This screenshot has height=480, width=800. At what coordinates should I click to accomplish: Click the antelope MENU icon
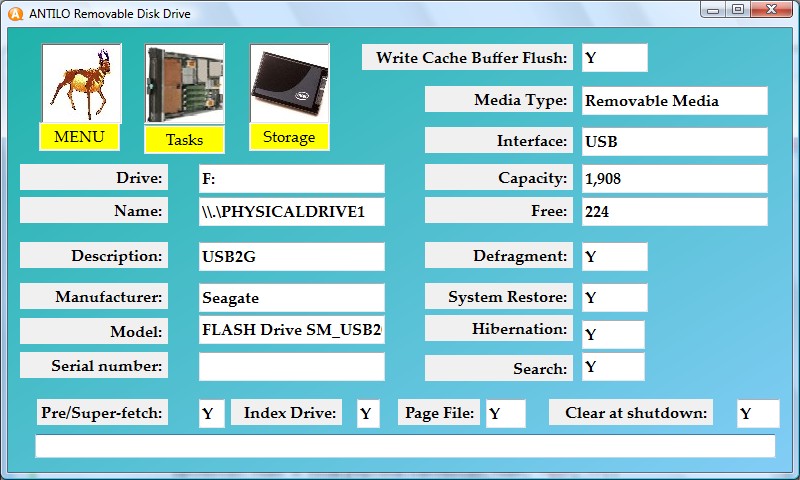[81, 85]
